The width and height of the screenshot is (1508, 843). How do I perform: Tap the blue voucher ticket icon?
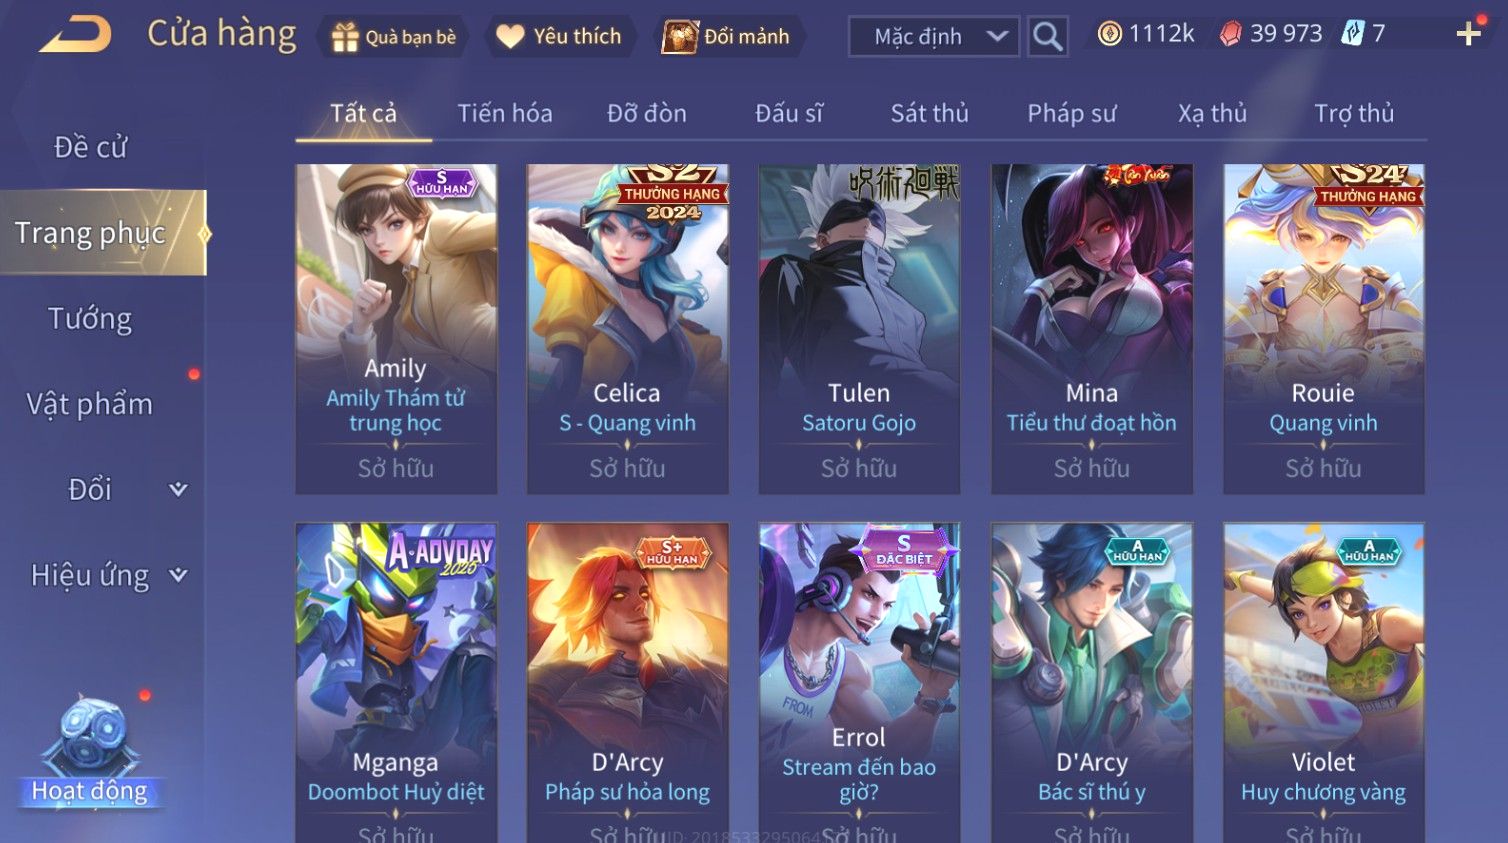[1352, 34]
